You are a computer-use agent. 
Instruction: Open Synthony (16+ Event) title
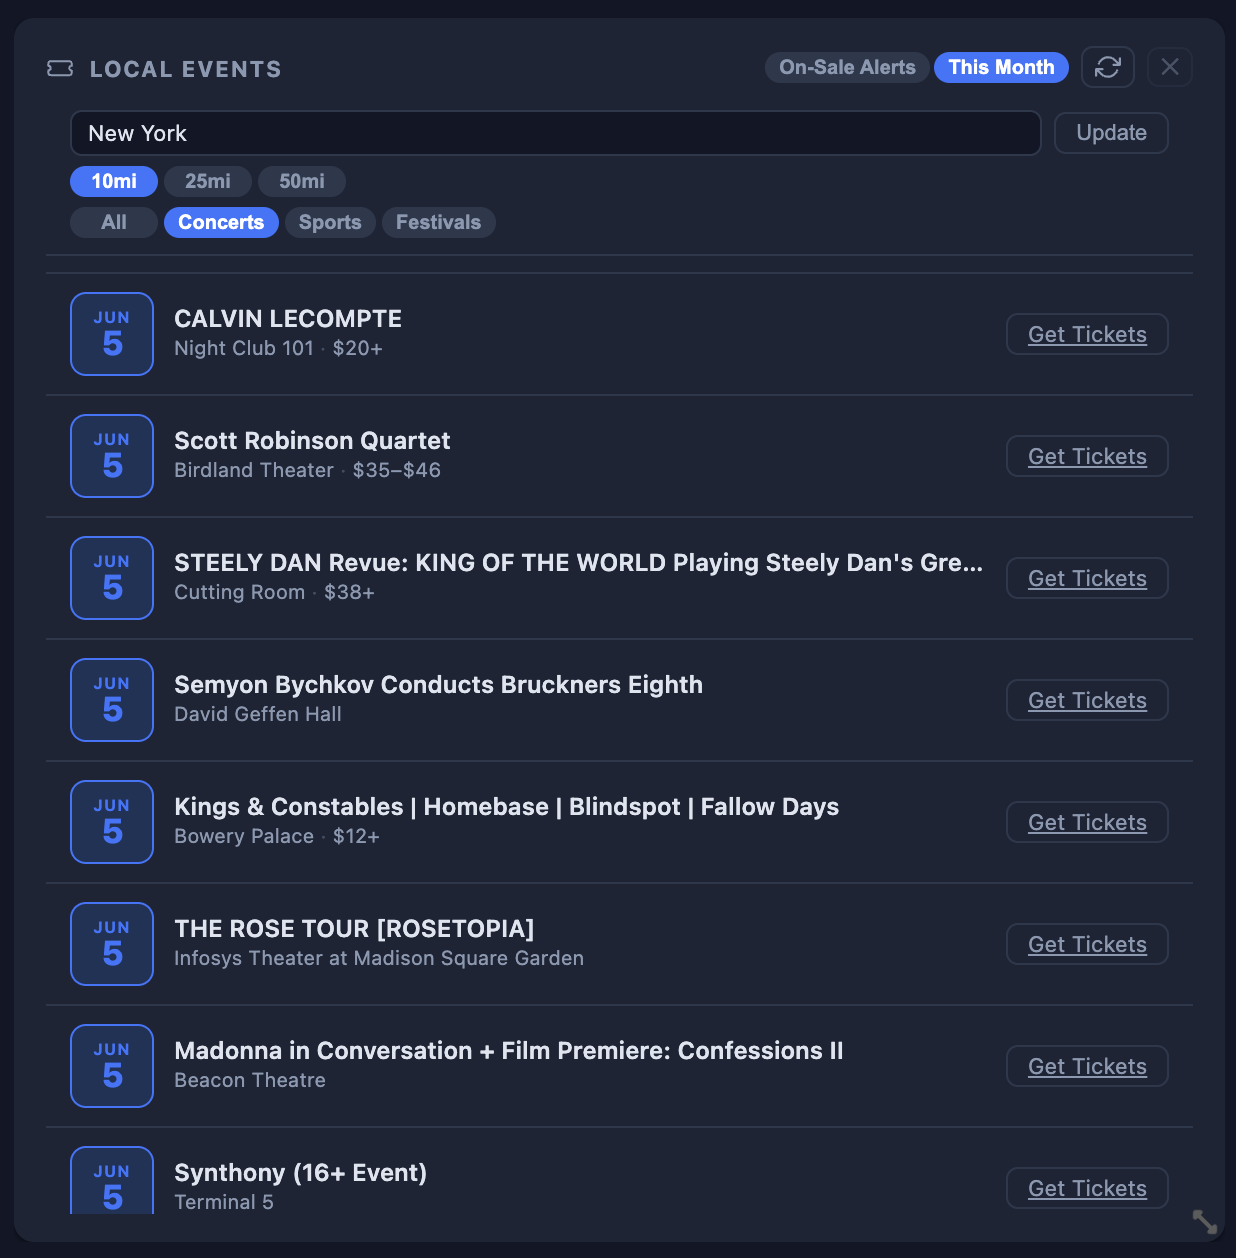tap(300, 1173)
